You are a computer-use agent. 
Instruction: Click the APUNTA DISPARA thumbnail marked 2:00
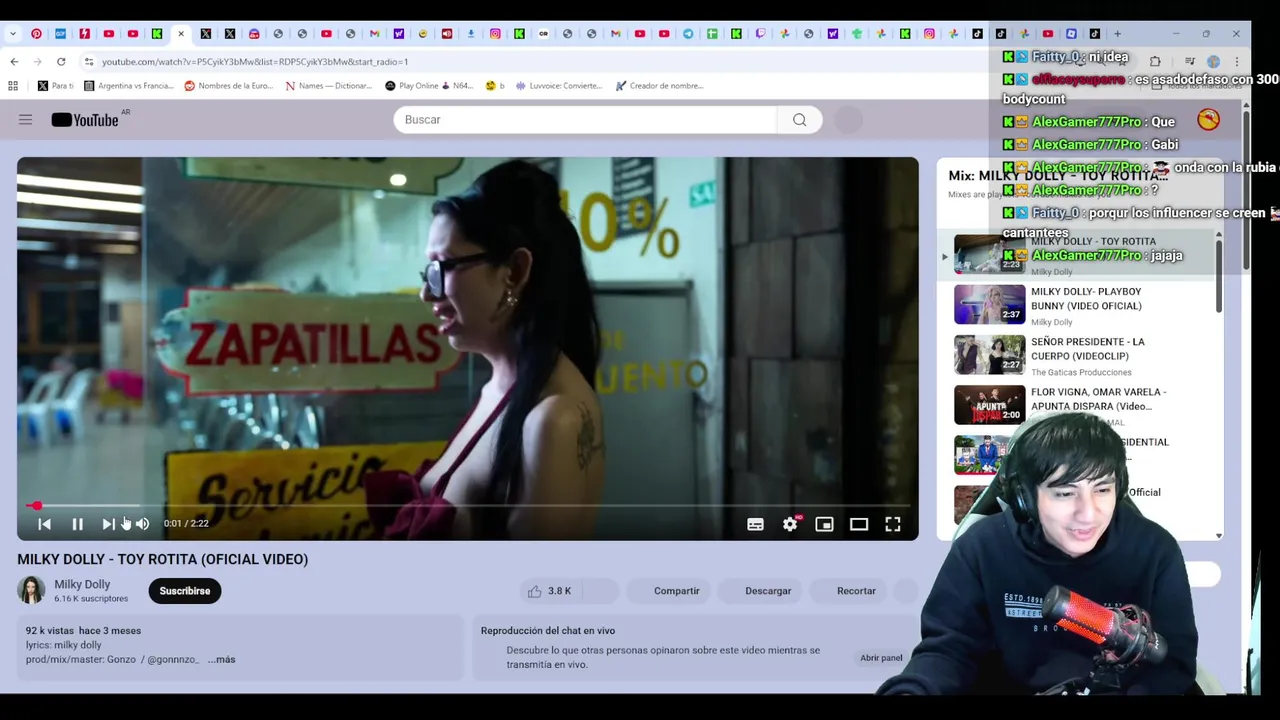(x=989, y=405)
